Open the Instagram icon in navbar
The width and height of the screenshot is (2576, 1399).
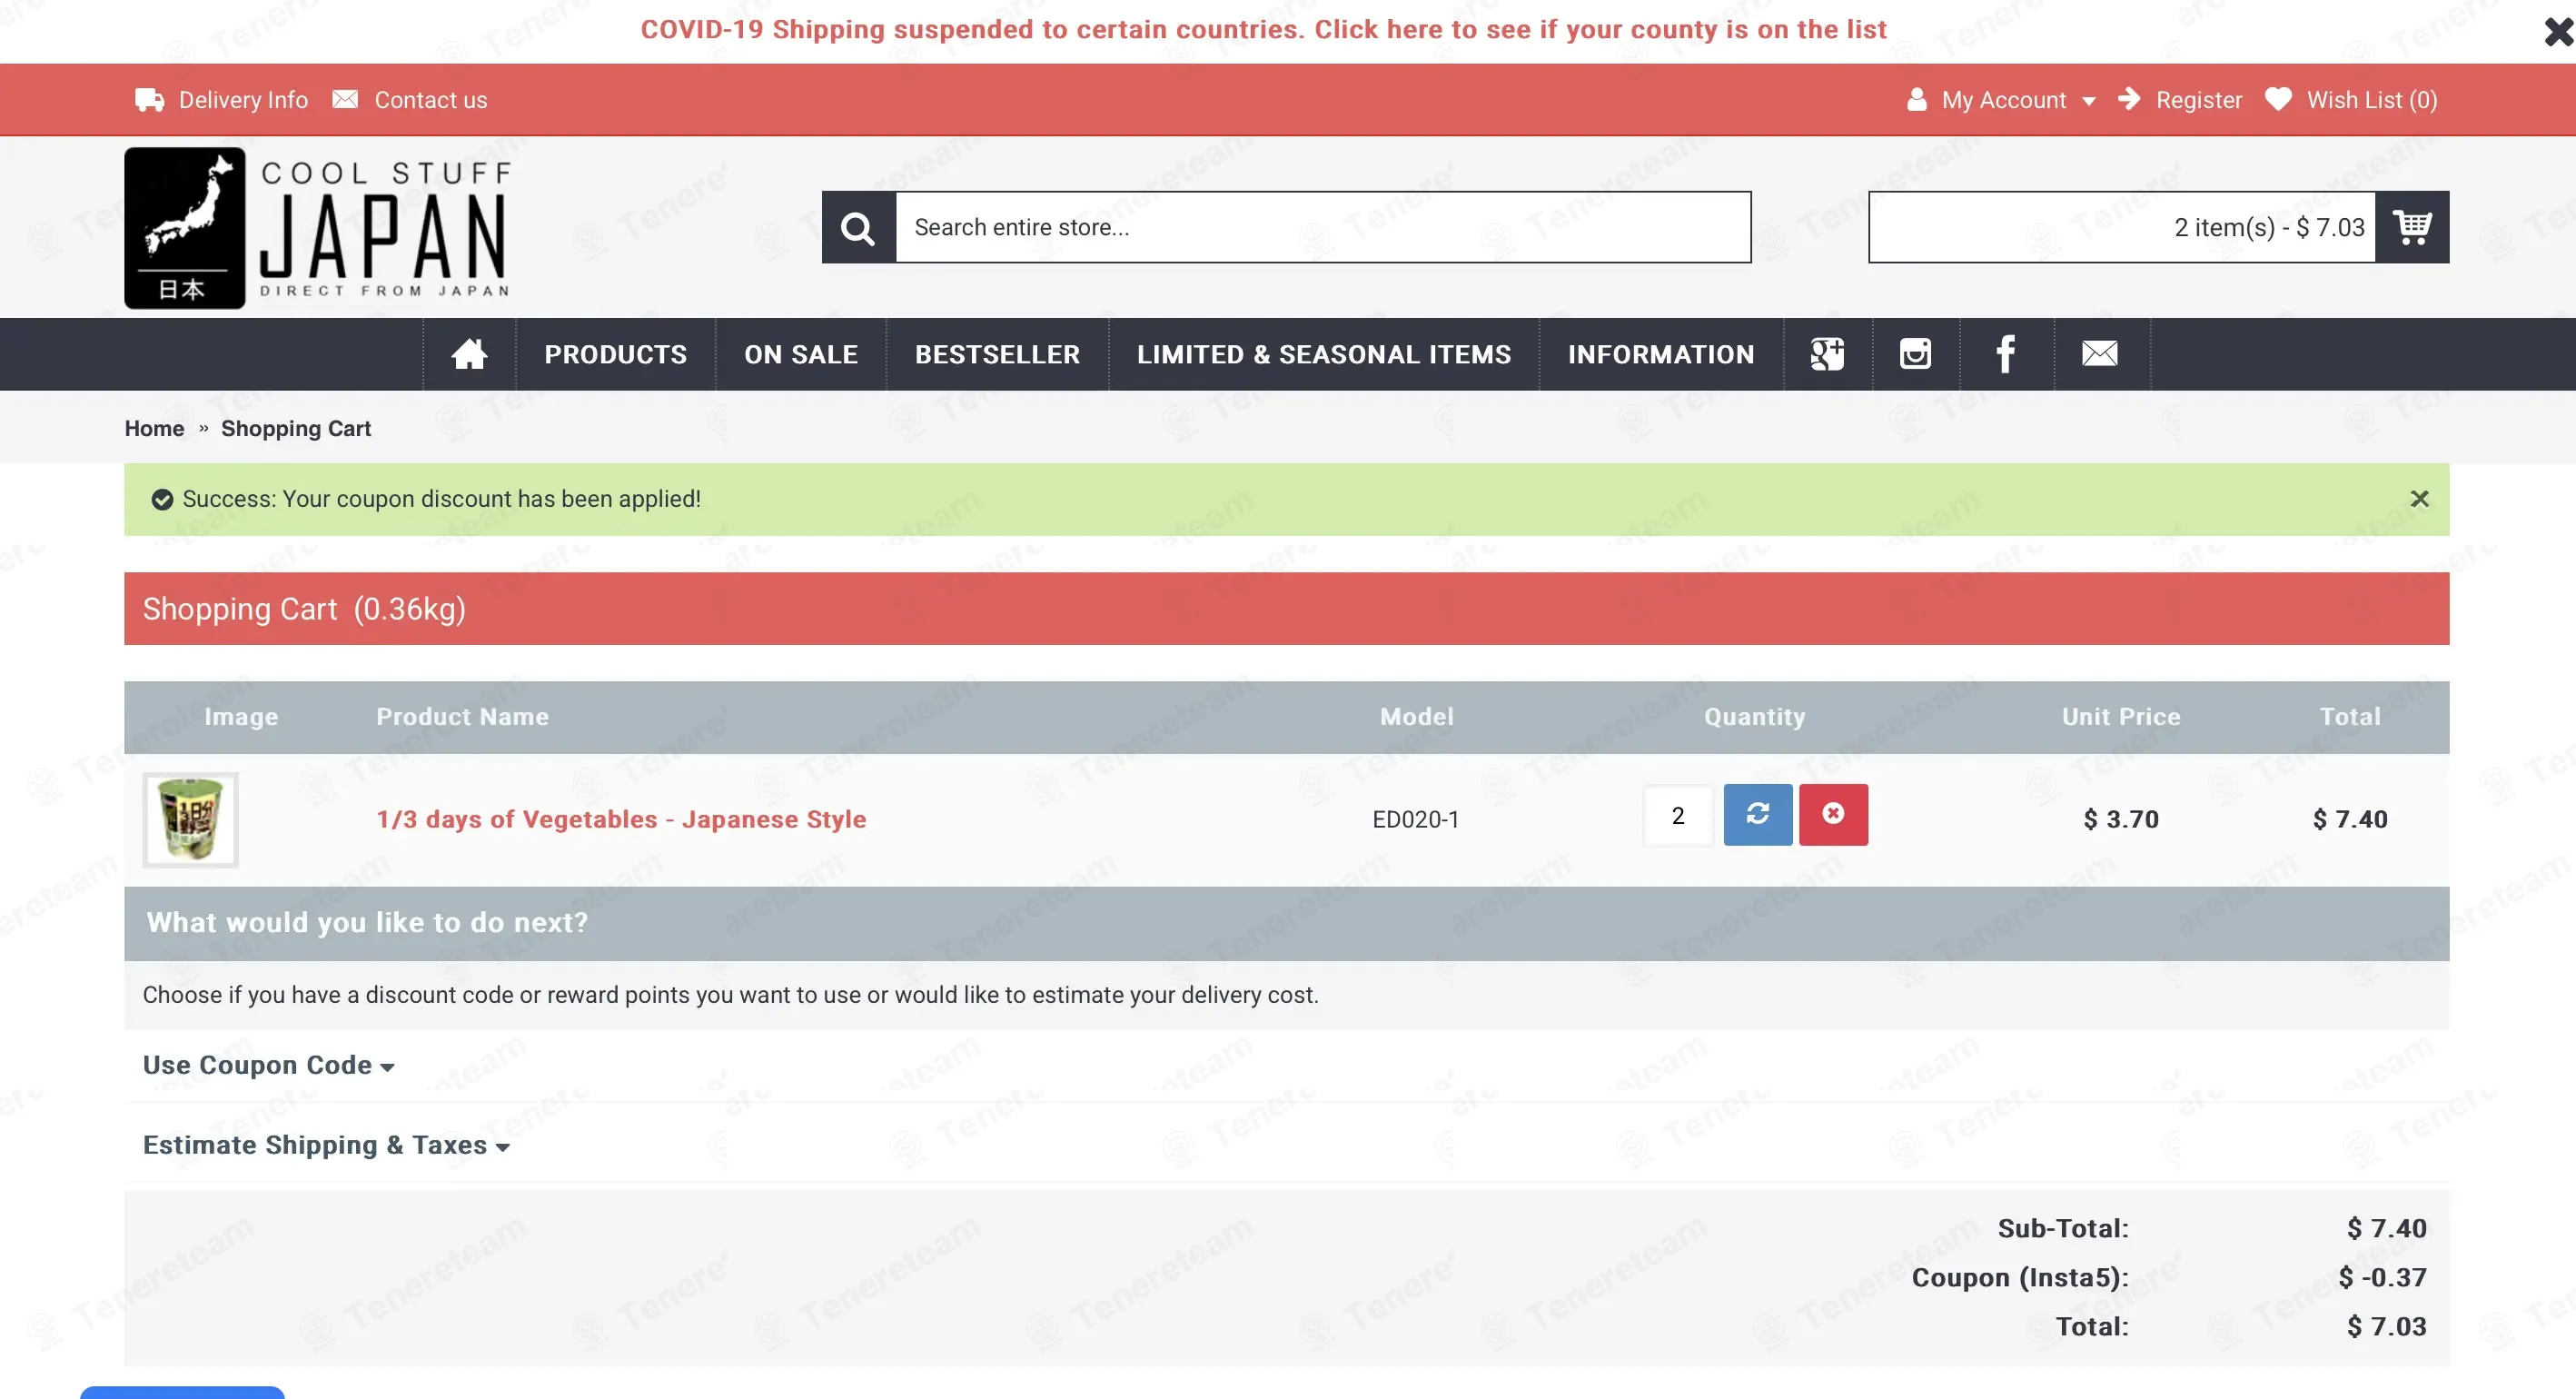point(1915,354)
